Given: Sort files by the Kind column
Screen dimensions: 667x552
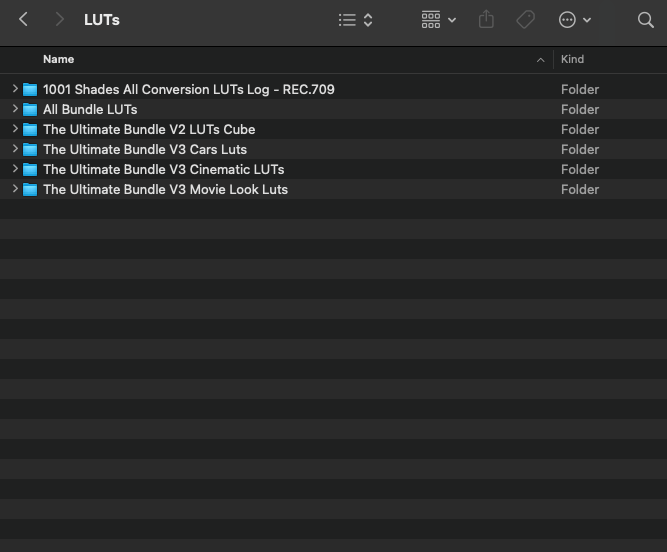Looking at the screenshot, I should tap(573, 60).
